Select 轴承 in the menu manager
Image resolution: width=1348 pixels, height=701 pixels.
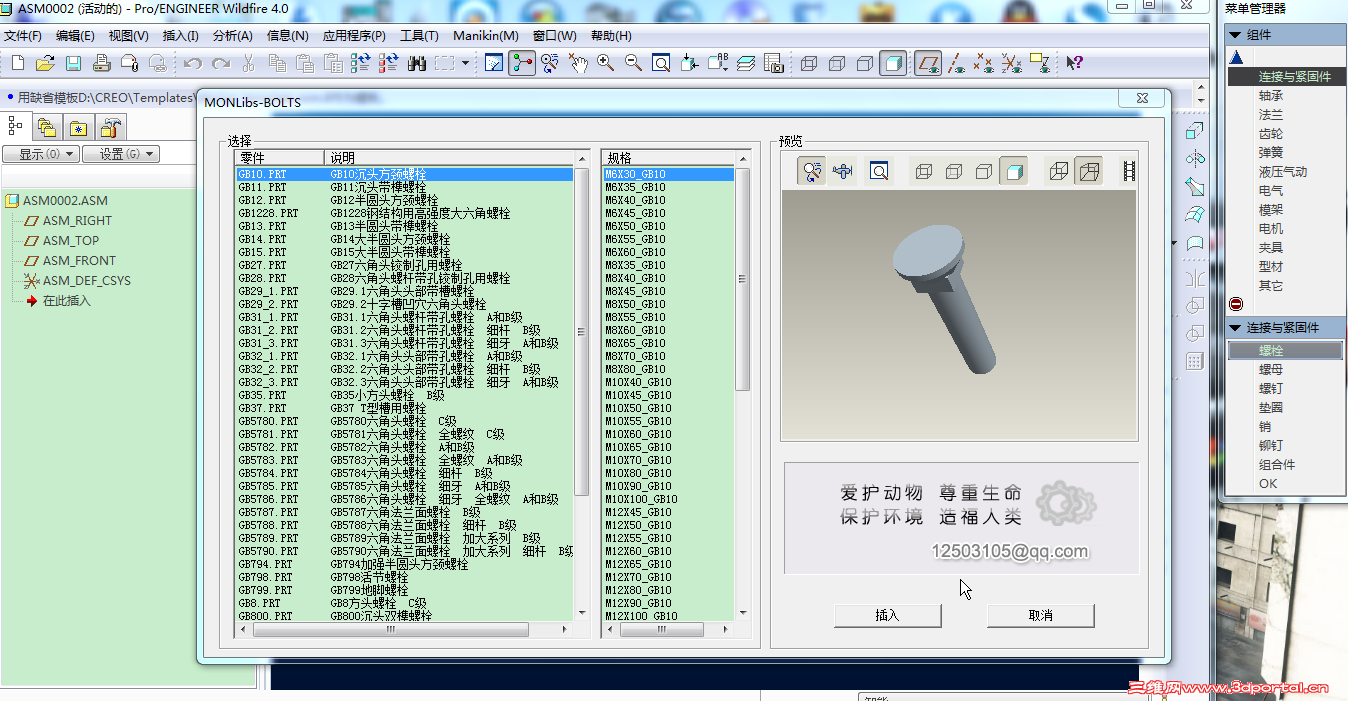pyautogui.click(x=1270, y=95)
